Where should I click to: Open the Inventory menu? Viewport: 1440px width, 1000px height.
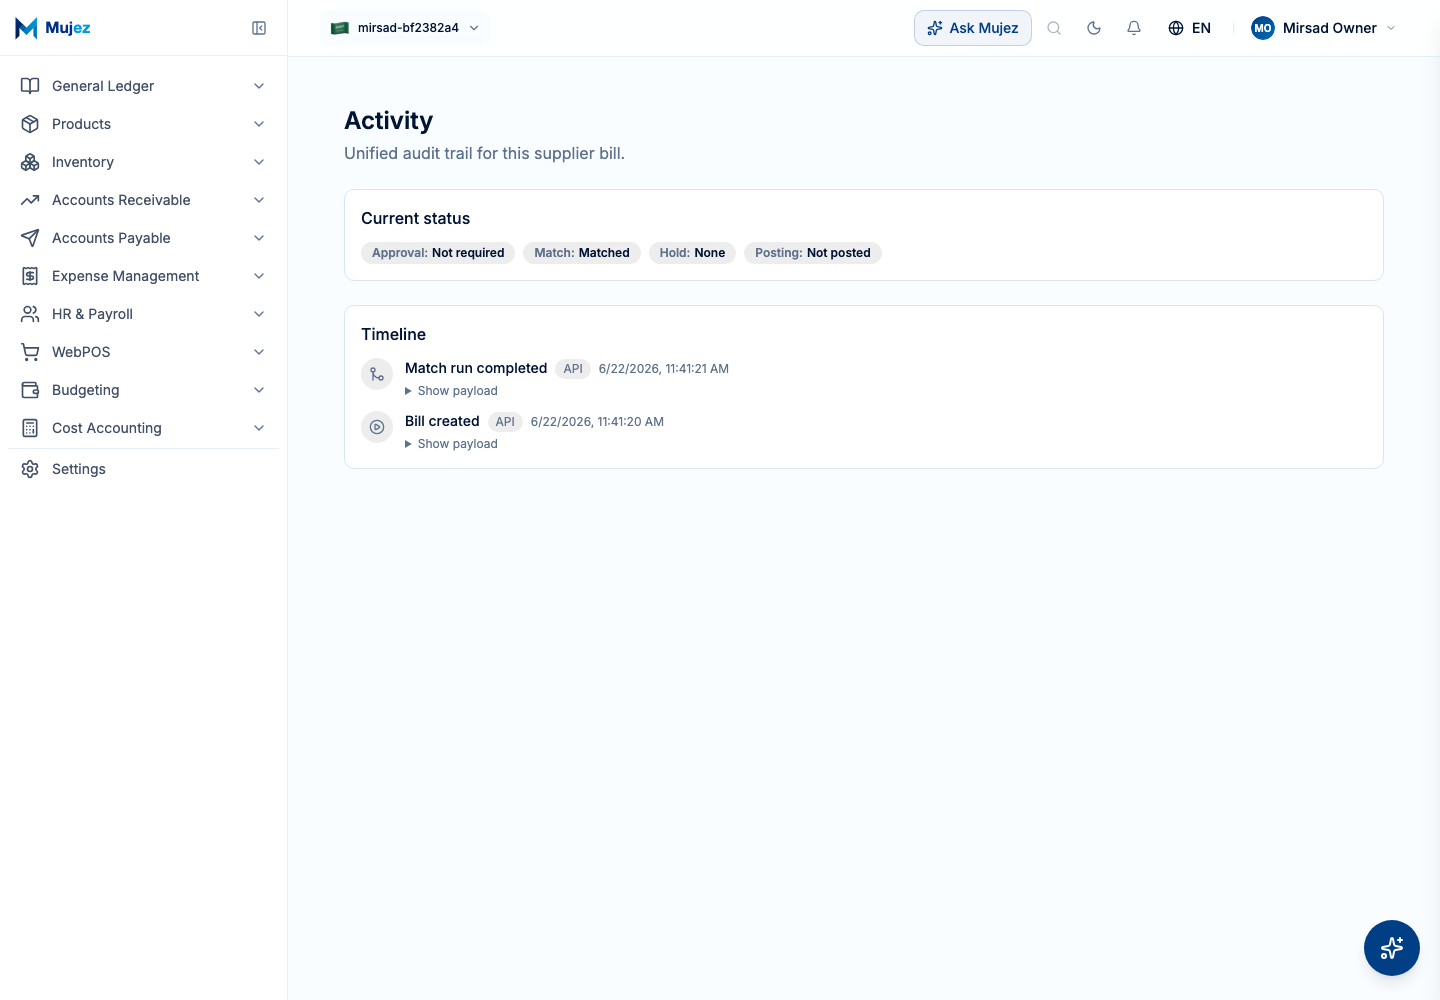click(143, 162)
